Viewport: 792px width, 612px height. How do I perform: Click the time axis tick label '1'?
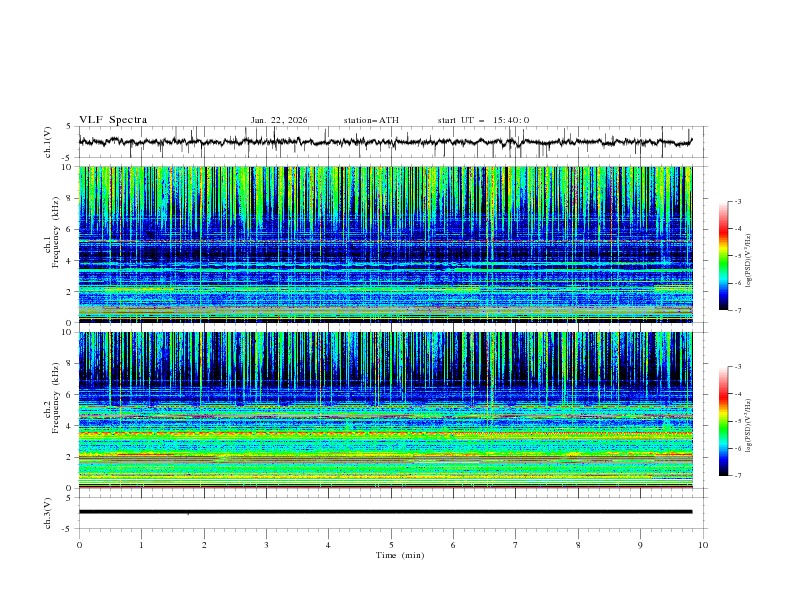pos(141,545)
